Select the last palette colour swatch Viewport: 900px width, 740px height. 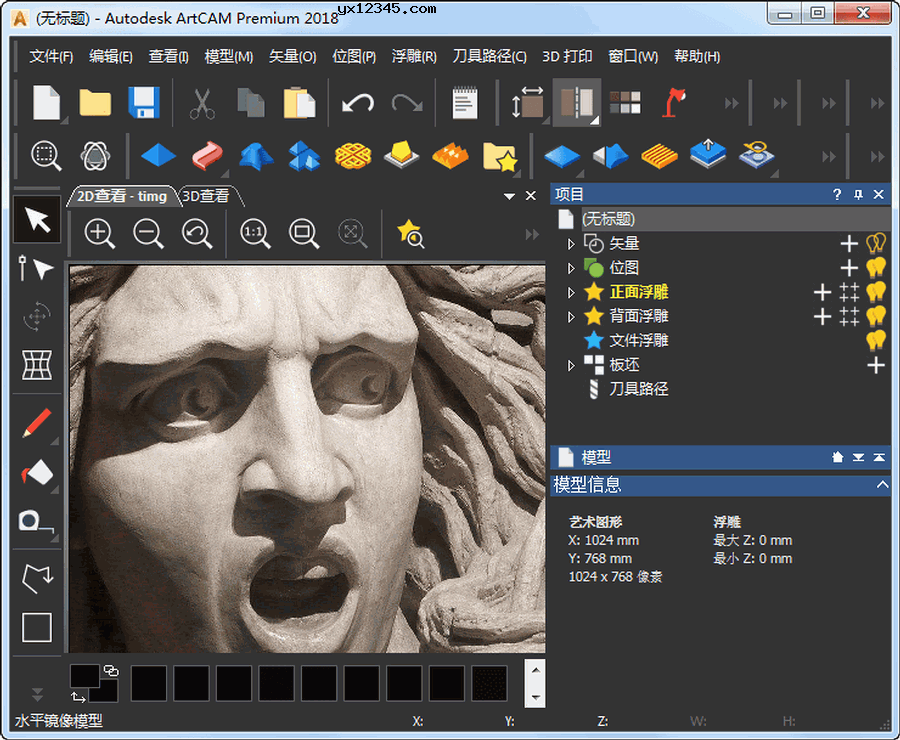(489, 683)
